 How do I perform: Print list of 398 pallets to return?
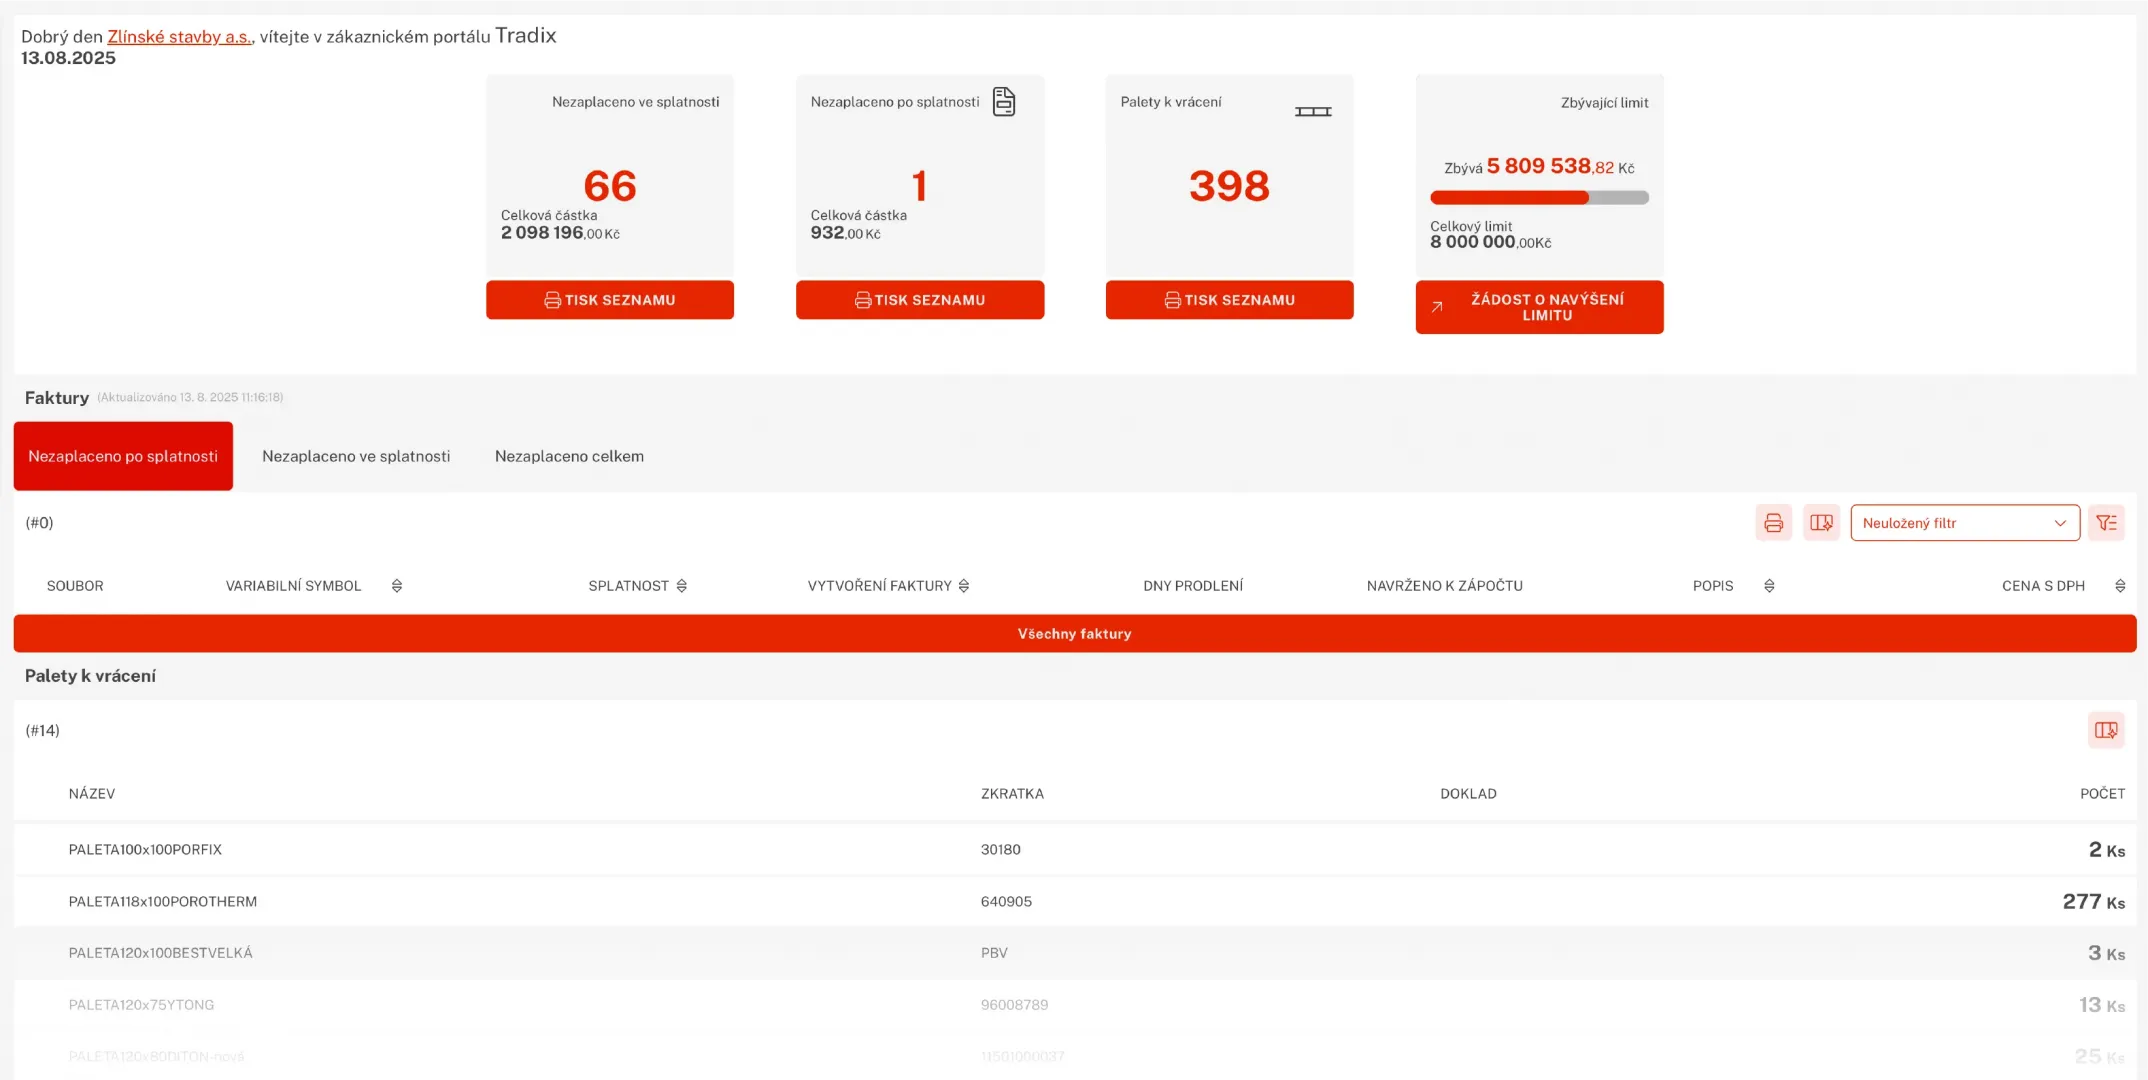(1229, 300)
